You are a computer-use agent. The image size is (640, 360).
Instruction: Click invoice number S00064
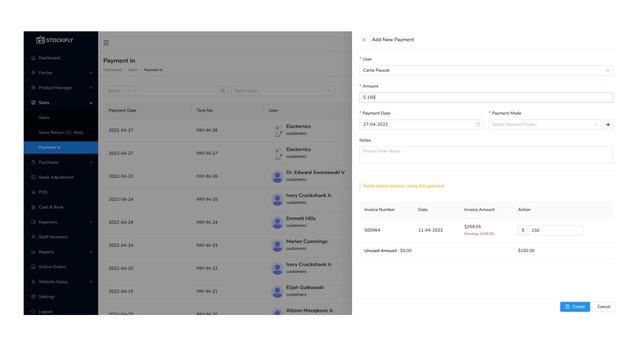[x=372, y=230]
